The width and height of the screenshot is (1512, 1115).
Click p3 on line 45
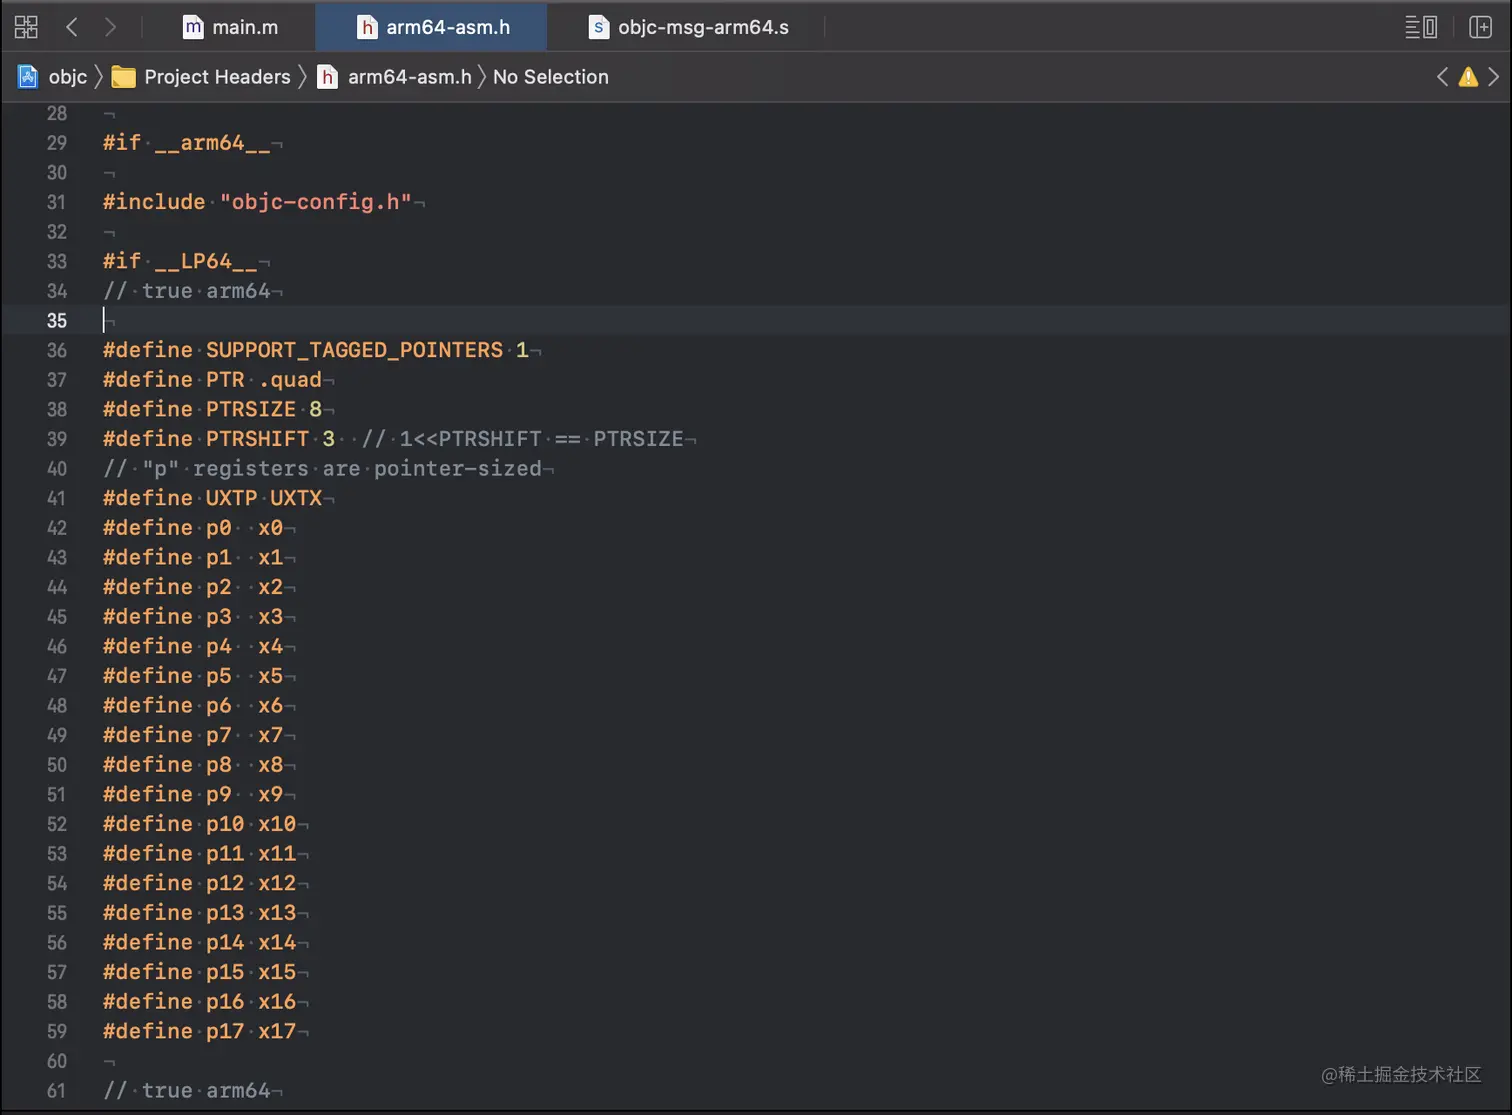click(x=219, y=617)
